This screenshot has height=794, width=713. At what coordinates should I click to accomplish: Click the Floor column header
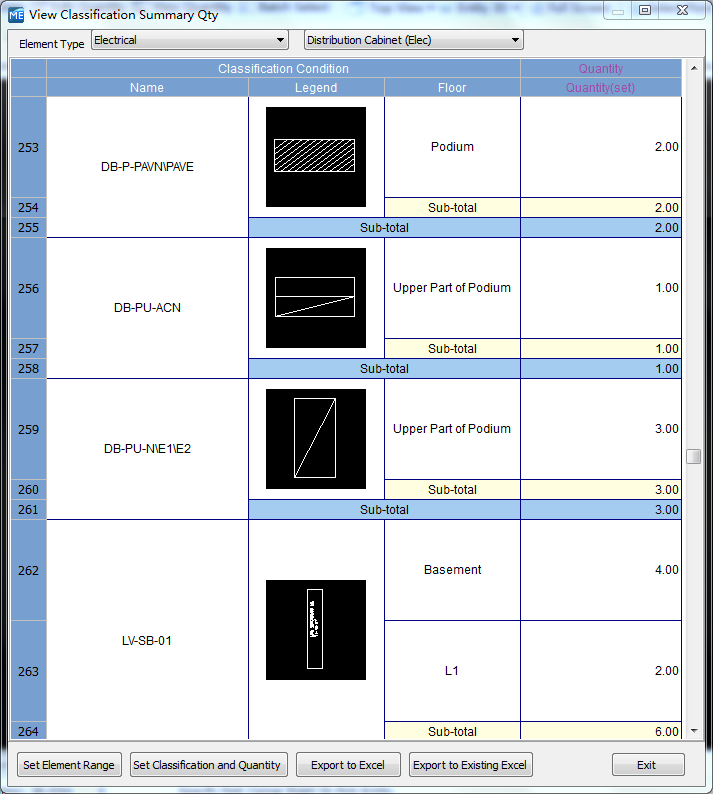pos(452,88)
